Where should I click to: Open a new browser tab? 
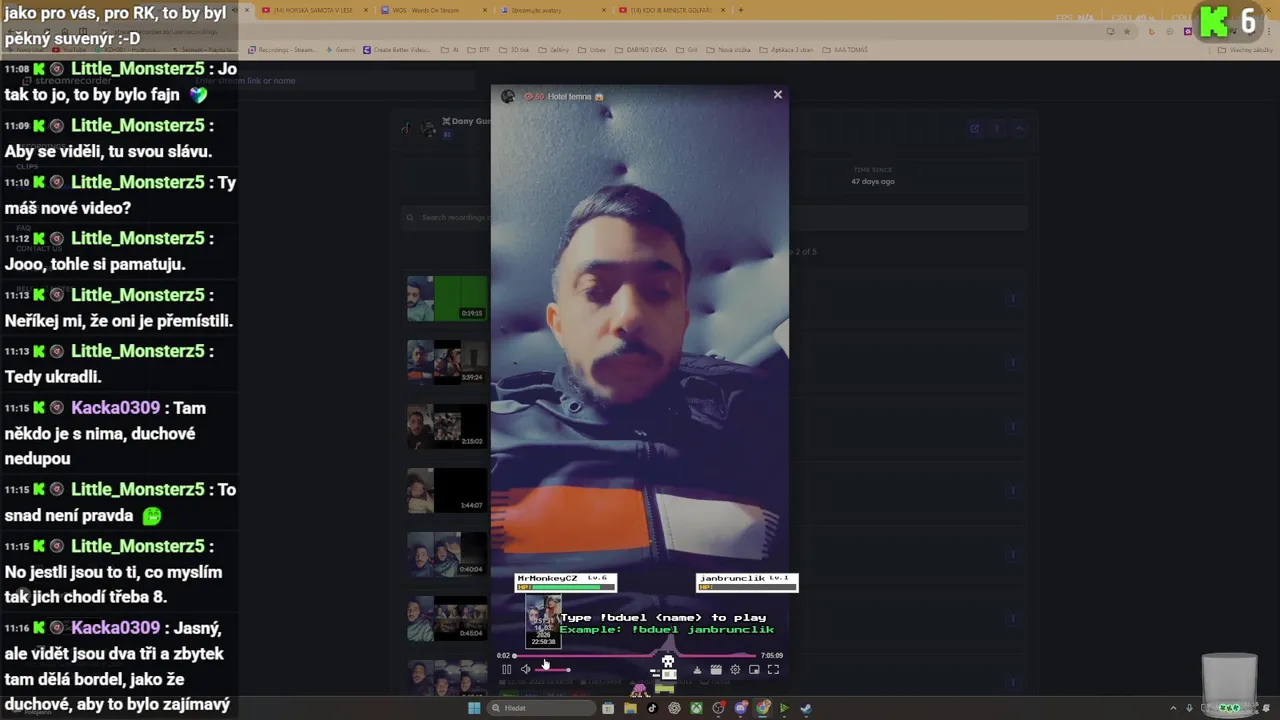tap(740, 10)
